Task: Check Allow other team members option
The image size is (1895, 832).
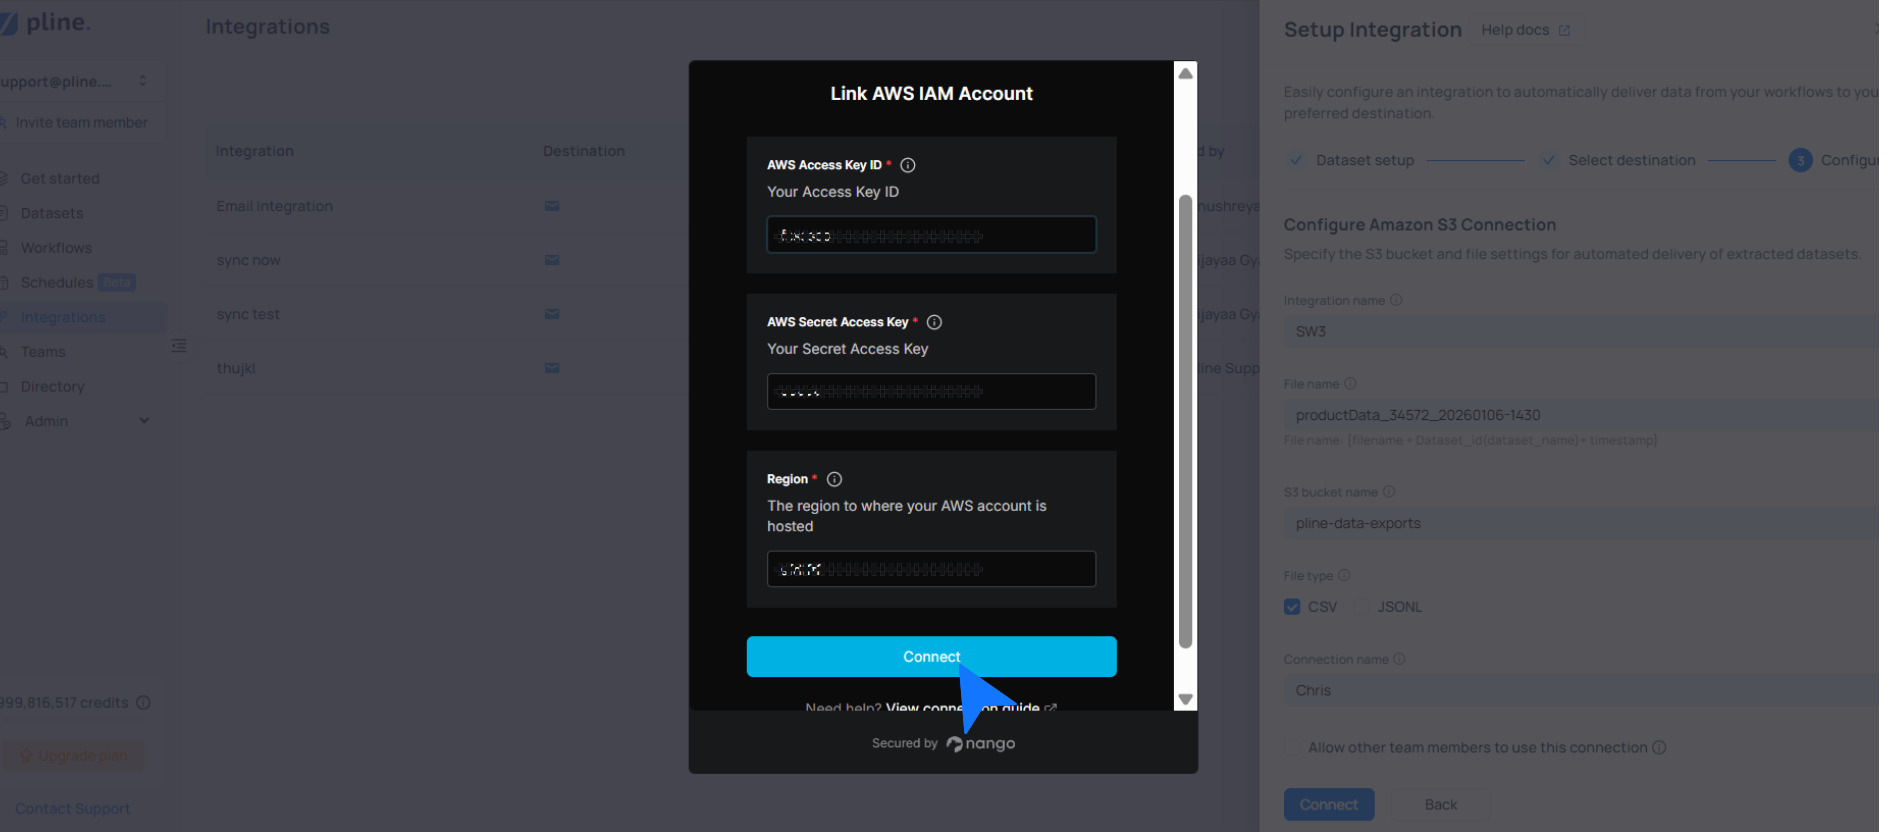Action: [x=1292, y=748]
